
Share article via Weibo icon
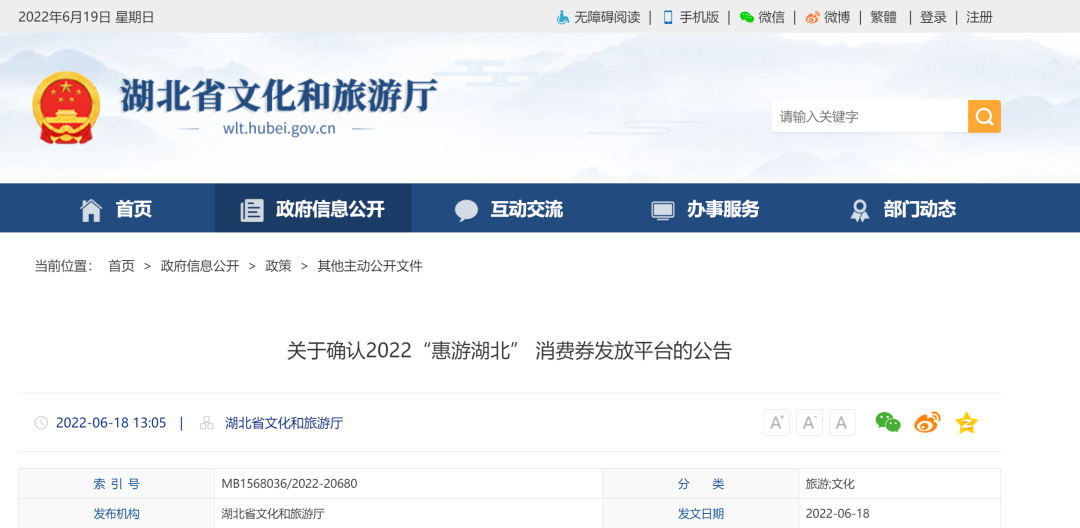coord(927,423)
